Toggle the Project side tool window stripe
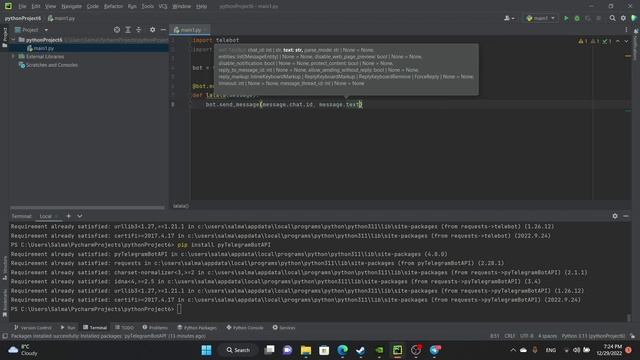 pos(5,38)
